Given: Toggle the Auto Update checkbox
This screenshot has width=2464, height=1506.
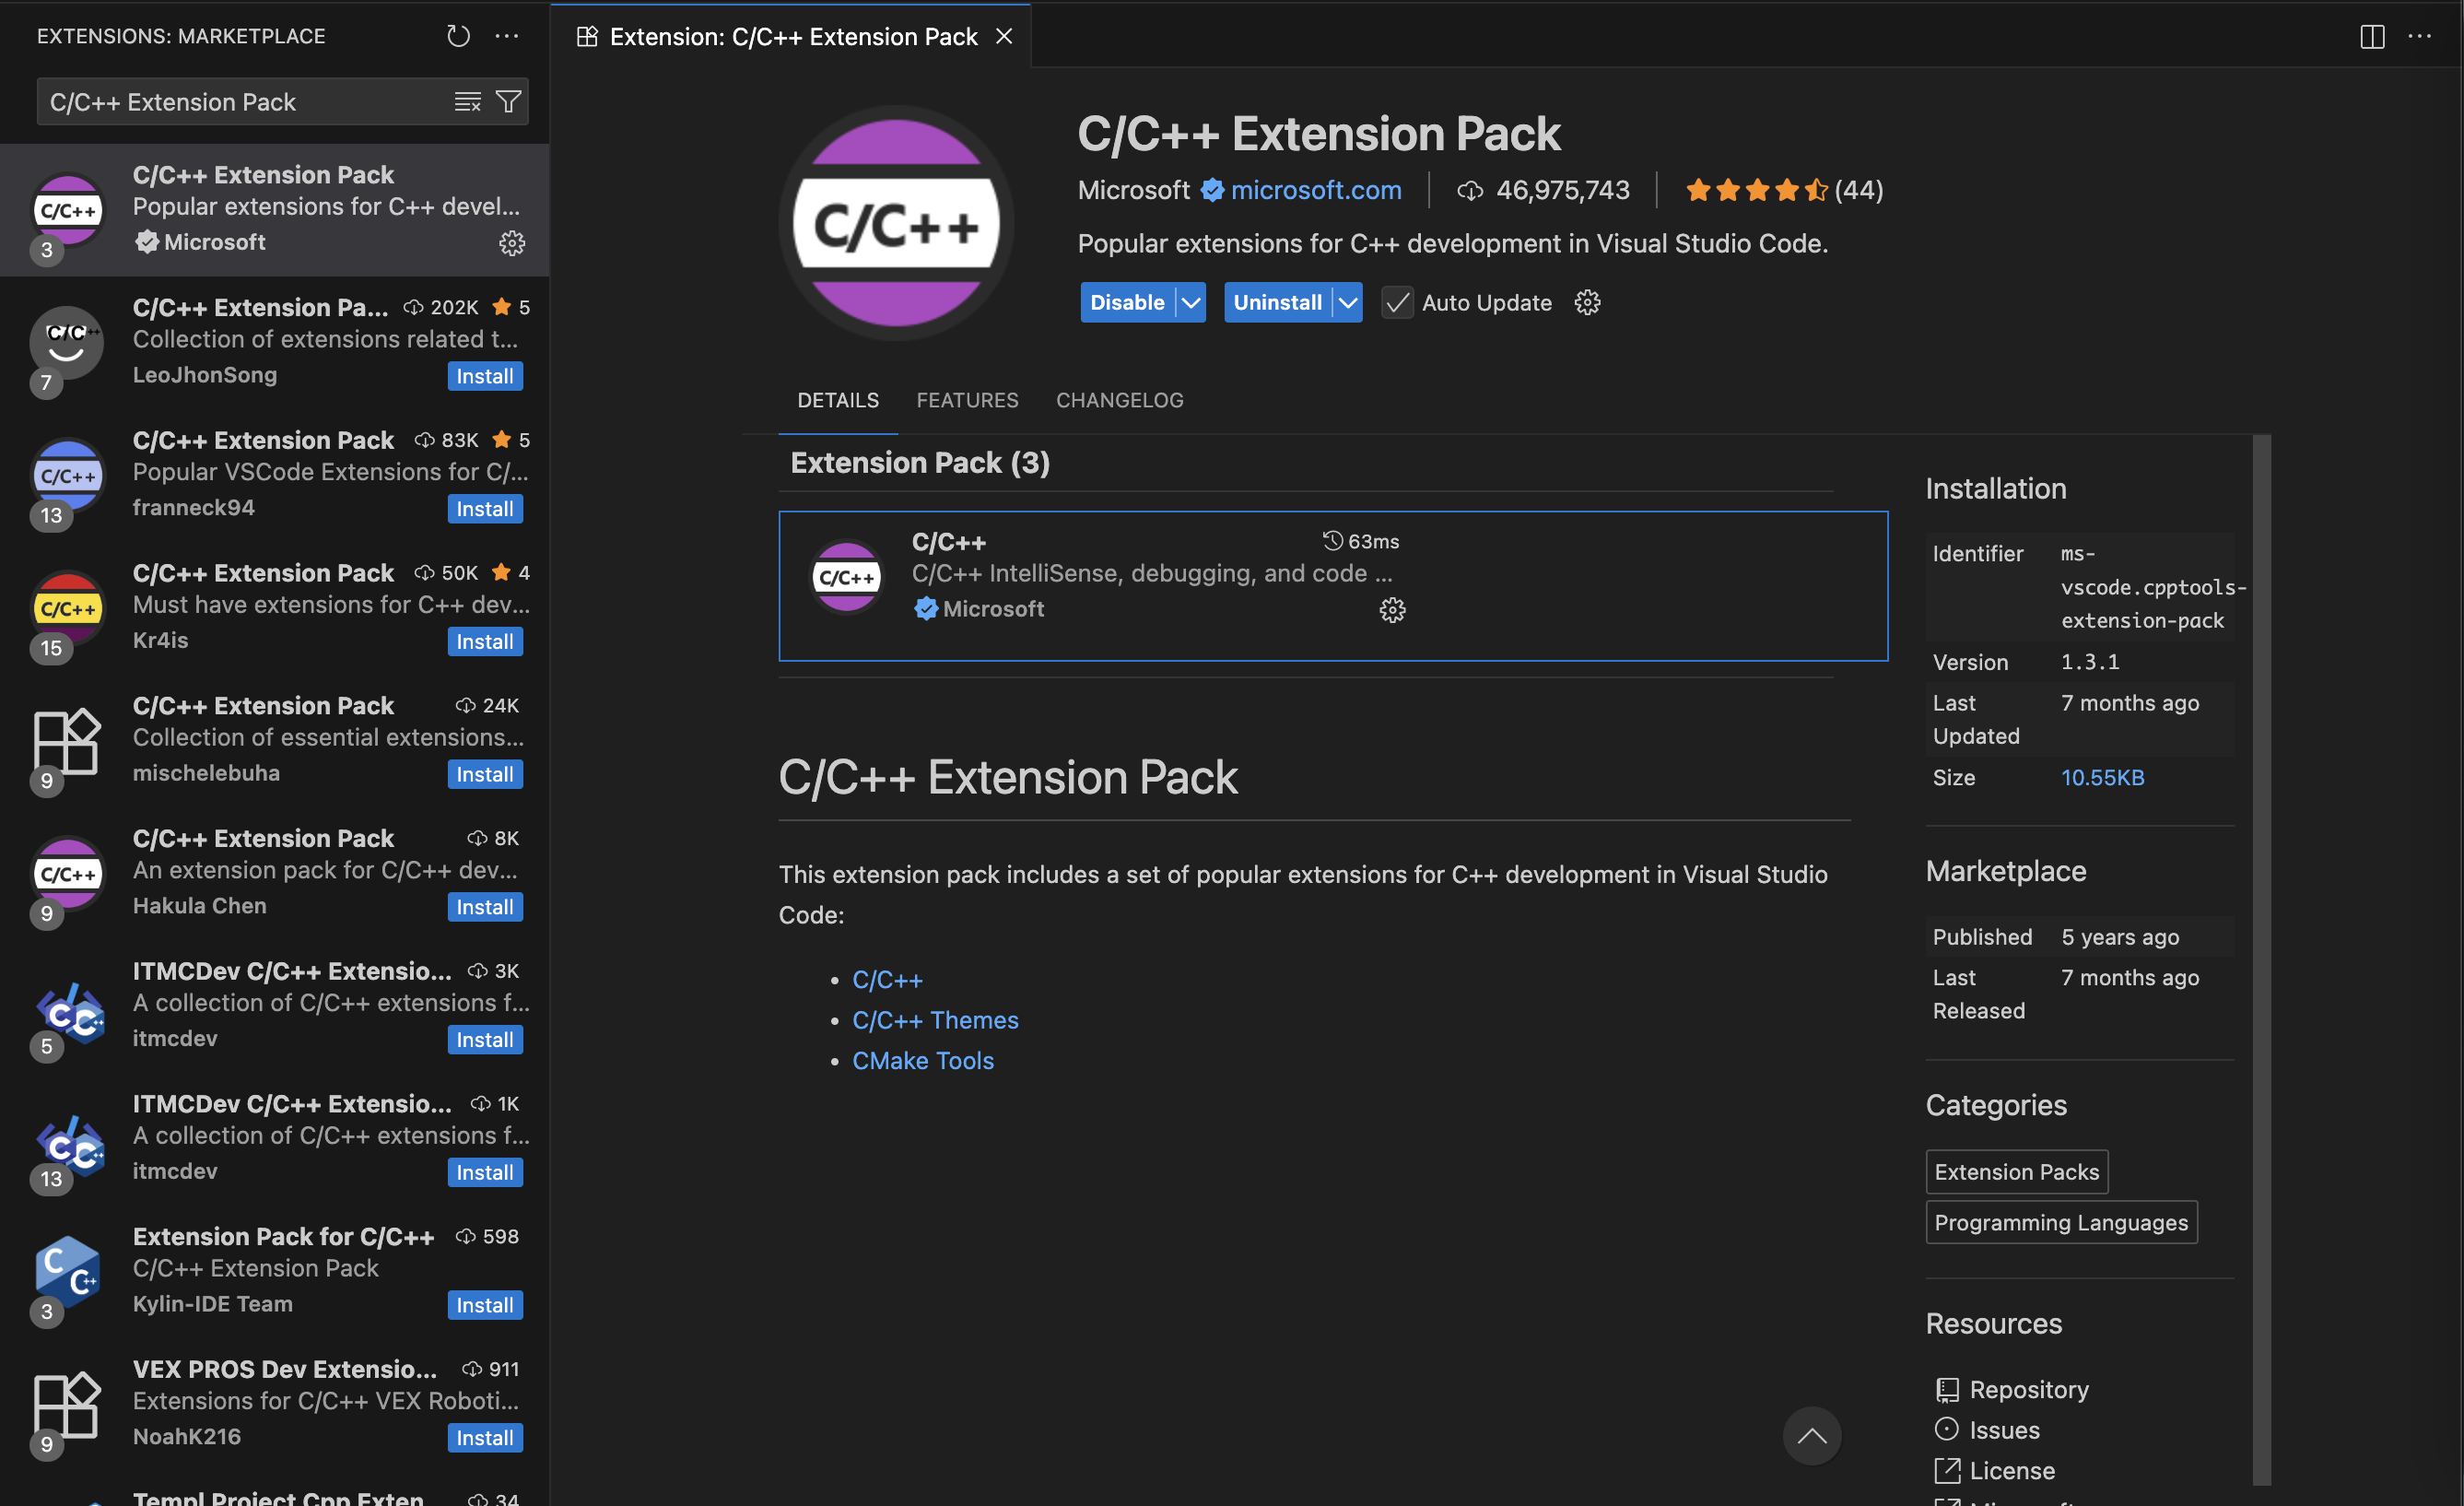Looking at the screenshot, I should coord(1397,303).
